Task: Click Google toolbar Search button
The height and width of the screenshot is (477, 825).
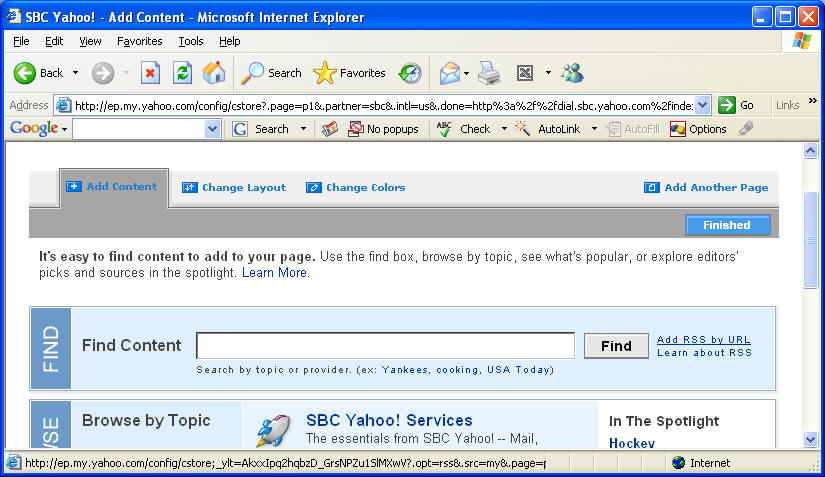Action: pos(262,129)
